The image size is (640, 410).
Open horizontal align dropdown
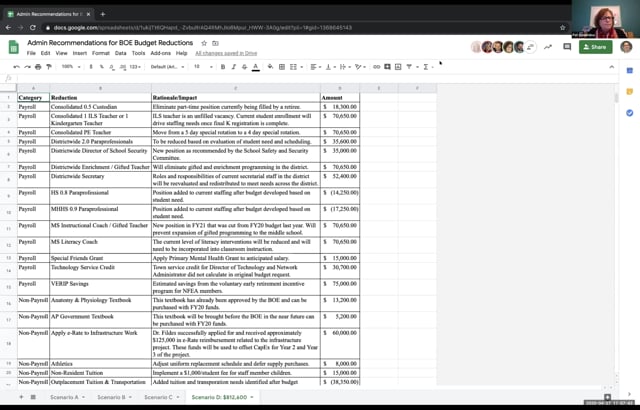tap(316, 67)
